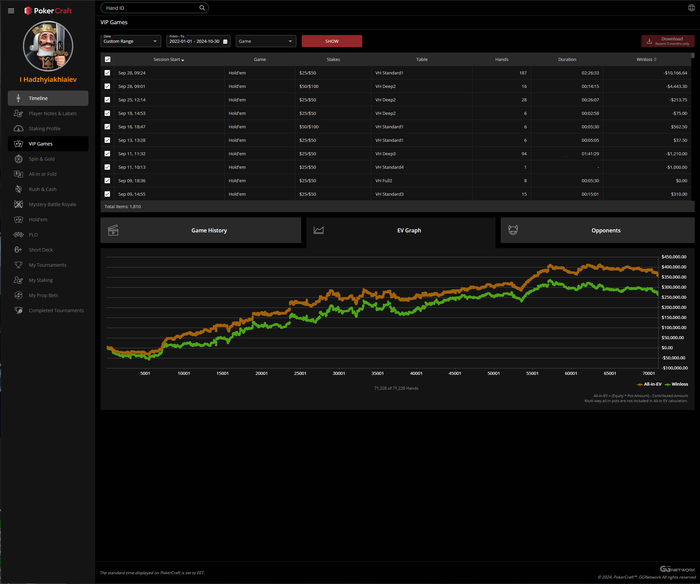
Task: Click the Completed Tournaments icon
Action: point(18,310)
